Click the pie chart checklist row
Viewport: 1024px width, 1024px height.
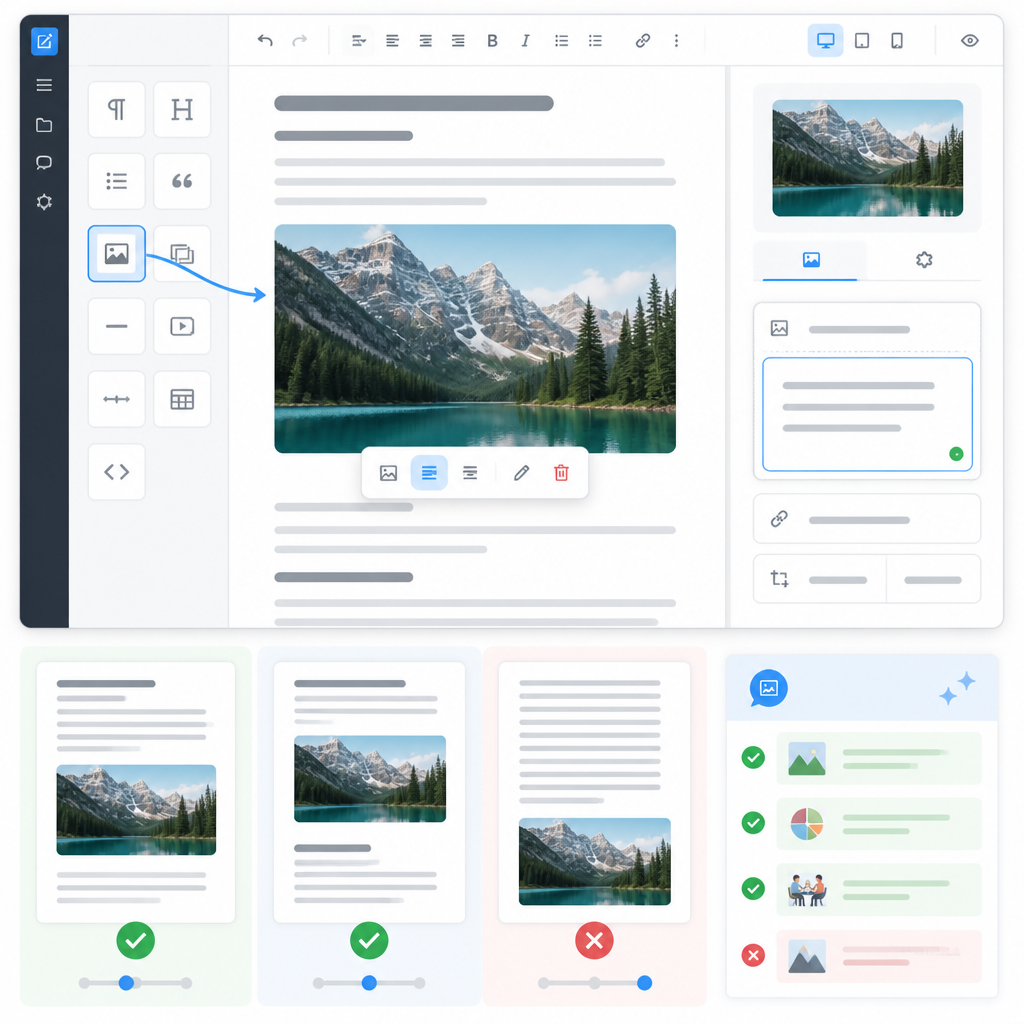click(x=878, y=824)
